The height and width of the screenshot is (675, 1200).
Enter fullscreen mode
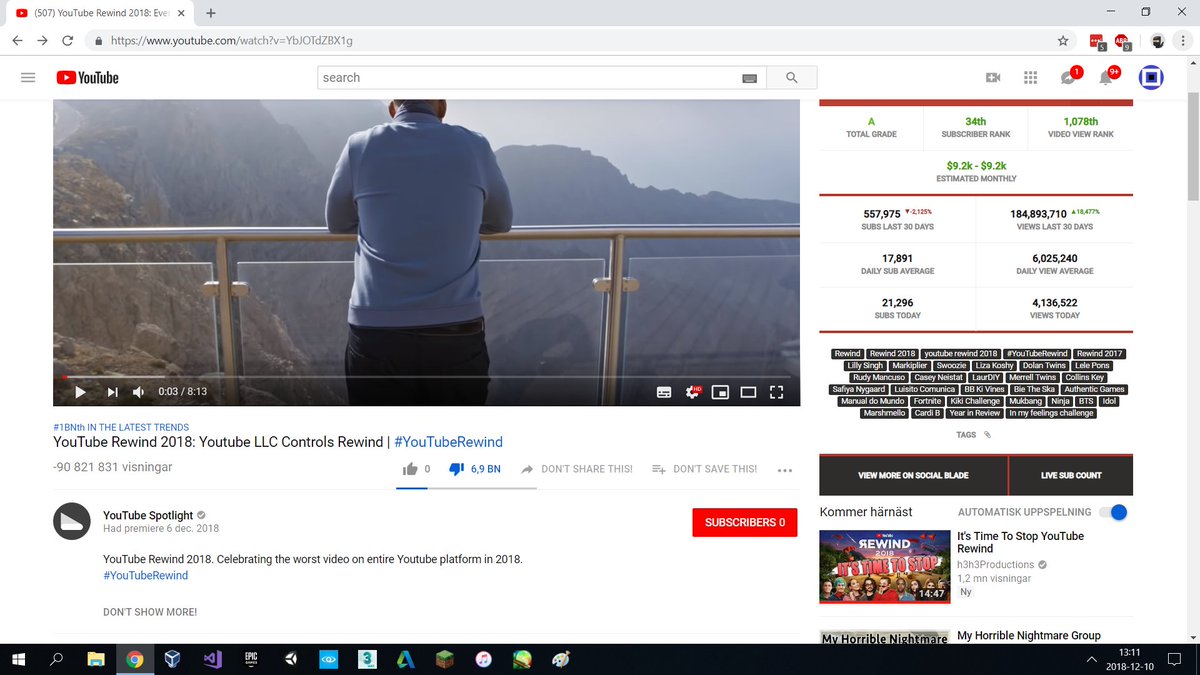[775, 392]
